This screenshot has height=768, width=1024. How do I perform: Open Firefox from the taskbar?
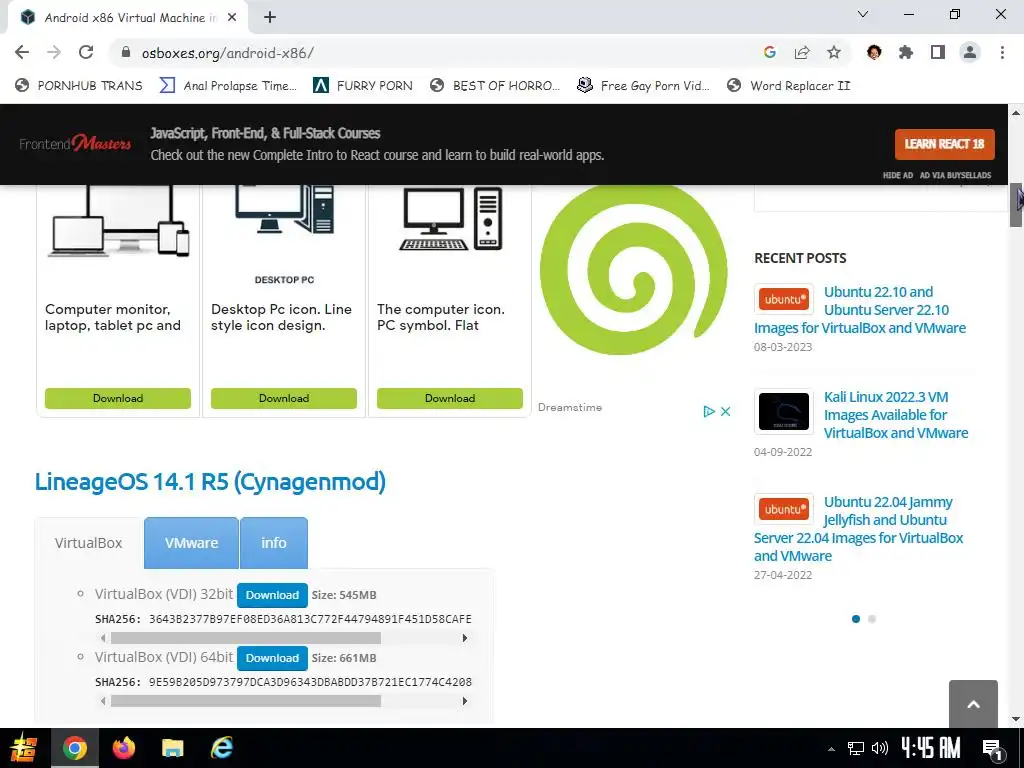click(x=123, y=748)
